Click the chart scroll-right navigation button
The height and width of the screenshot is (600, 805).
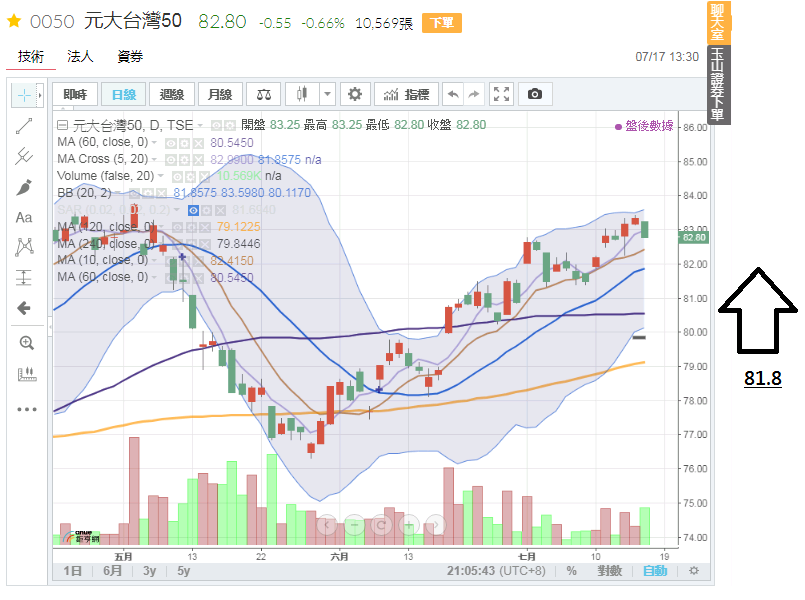[x=436, y=525]
